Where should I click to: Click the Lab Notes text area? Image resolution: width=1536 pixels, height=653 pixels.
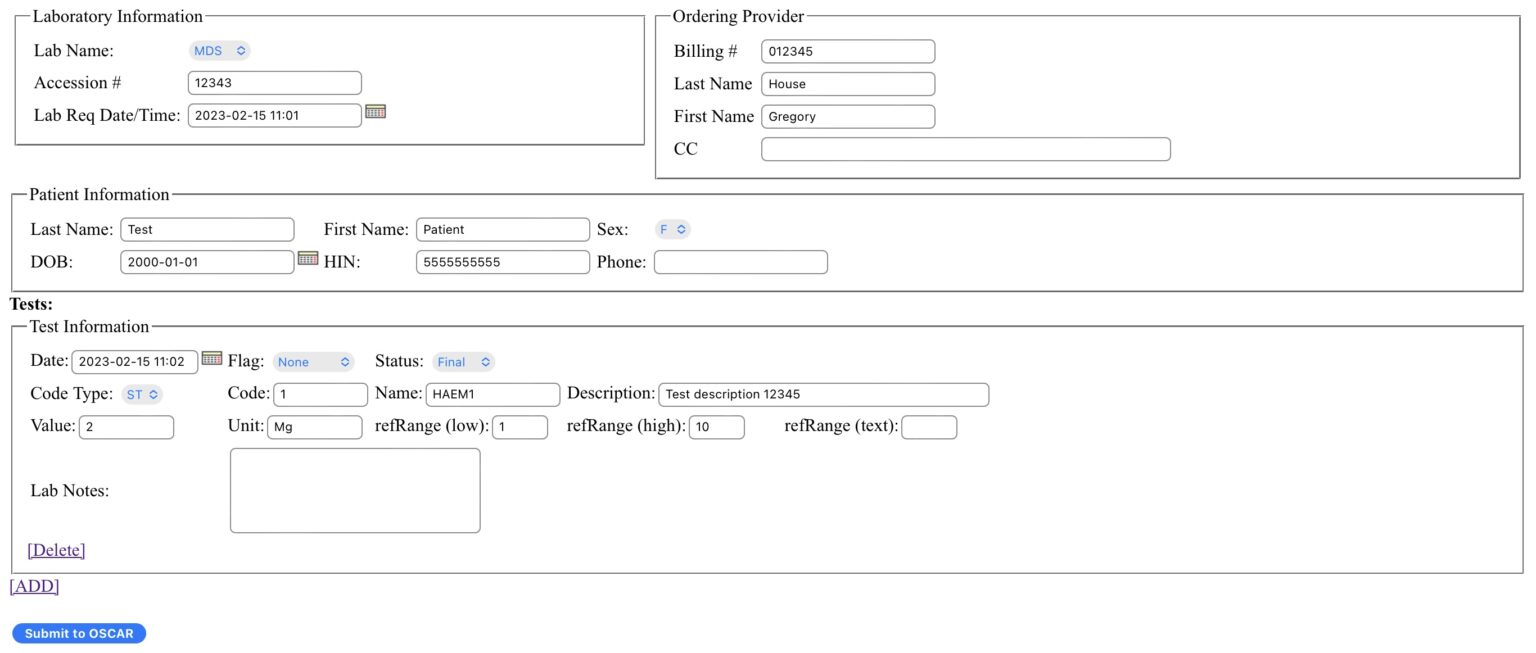354,489
